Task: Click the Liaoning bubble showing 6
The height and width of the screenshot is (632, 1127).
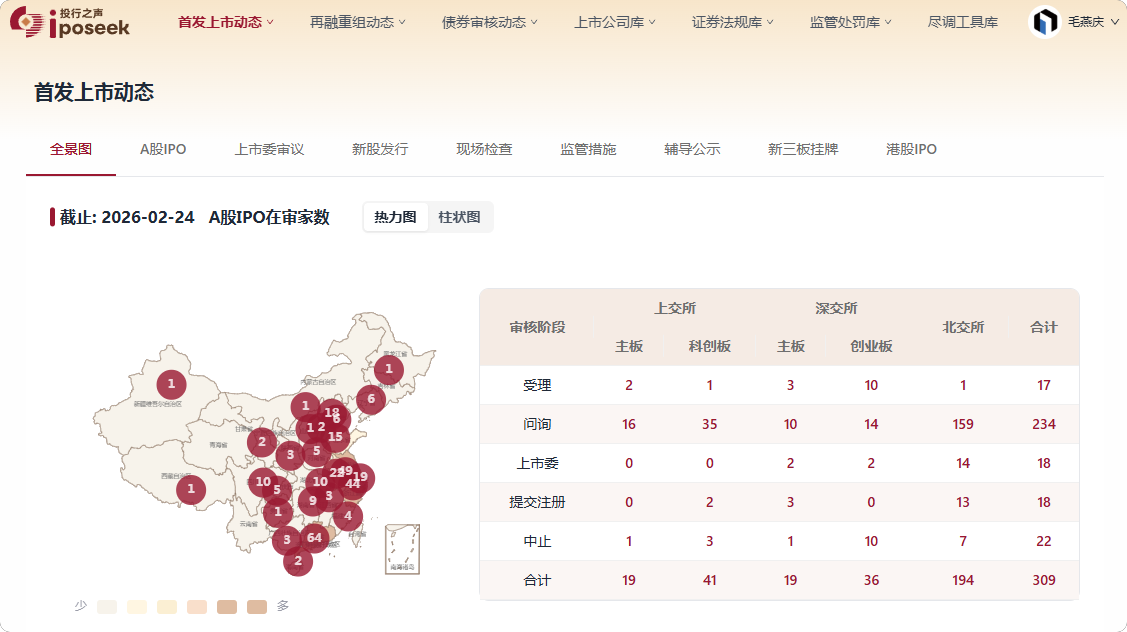Action: click(x=371, y=399)
